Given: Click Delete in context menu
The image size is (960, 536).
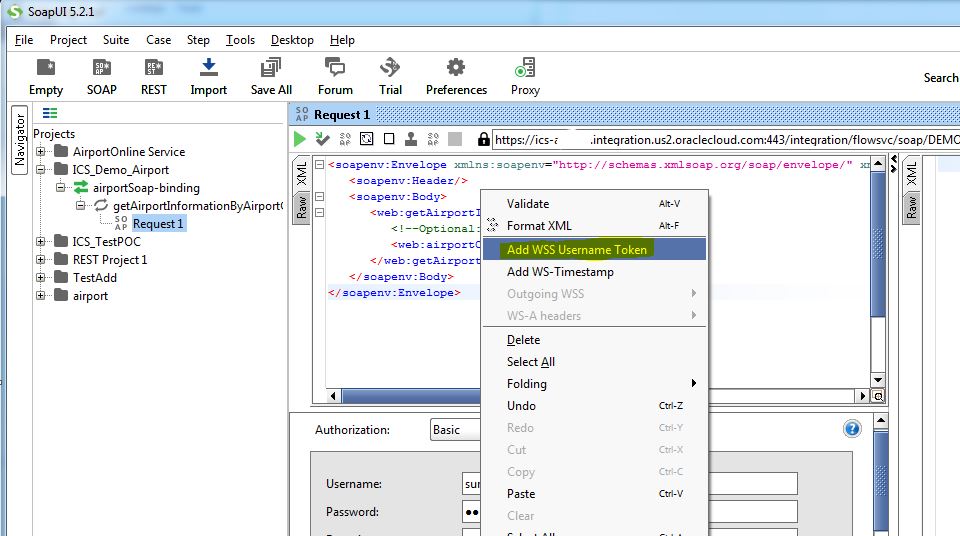Looking at the screenshot, I should 594,339.
